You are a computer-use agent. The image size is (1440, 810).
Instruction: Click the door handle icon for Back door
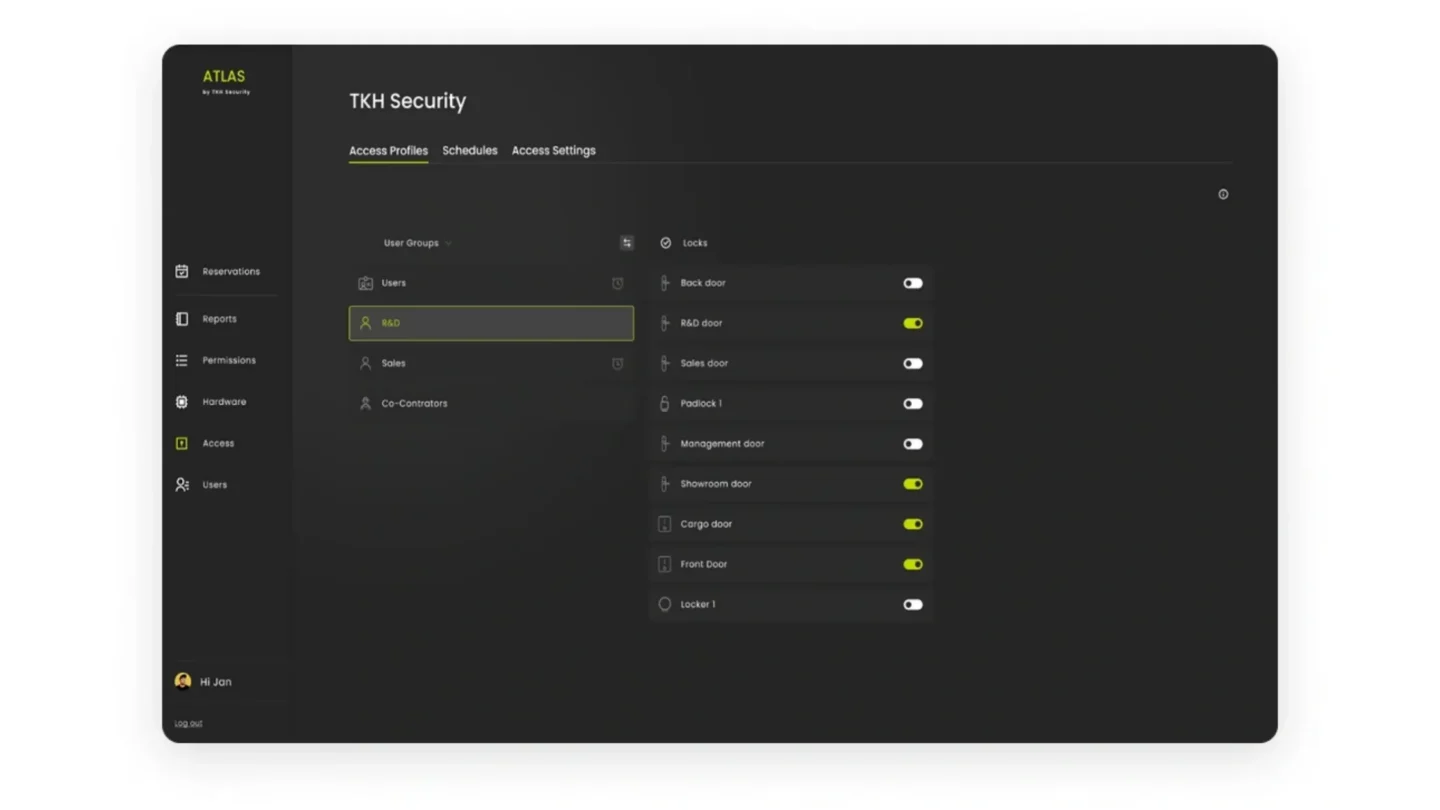coord(665,283)
